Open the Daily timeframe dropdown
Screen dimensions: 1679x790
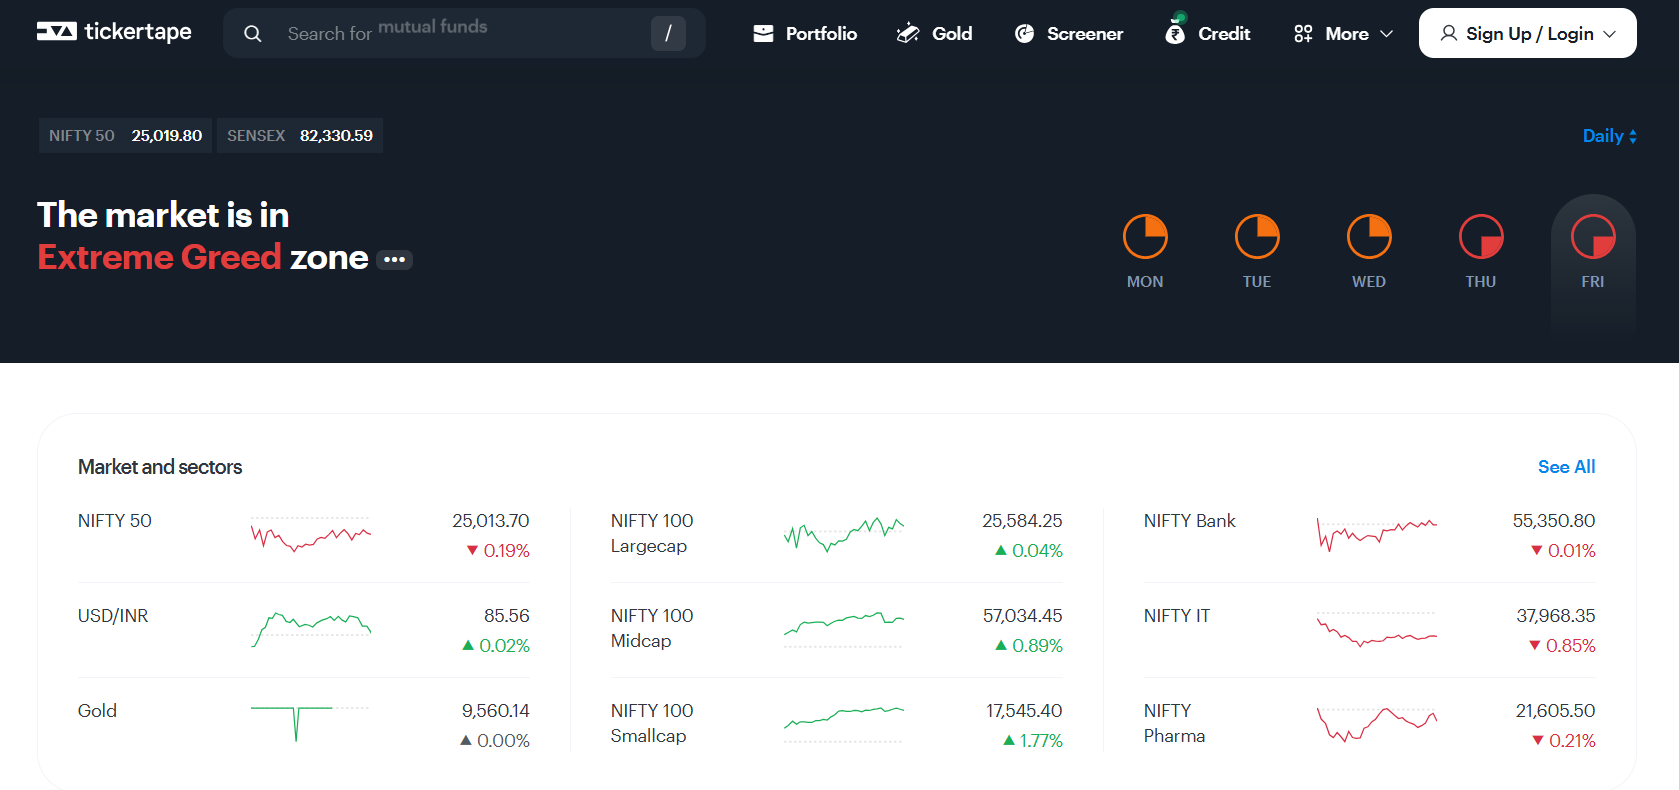point(1609,136)
